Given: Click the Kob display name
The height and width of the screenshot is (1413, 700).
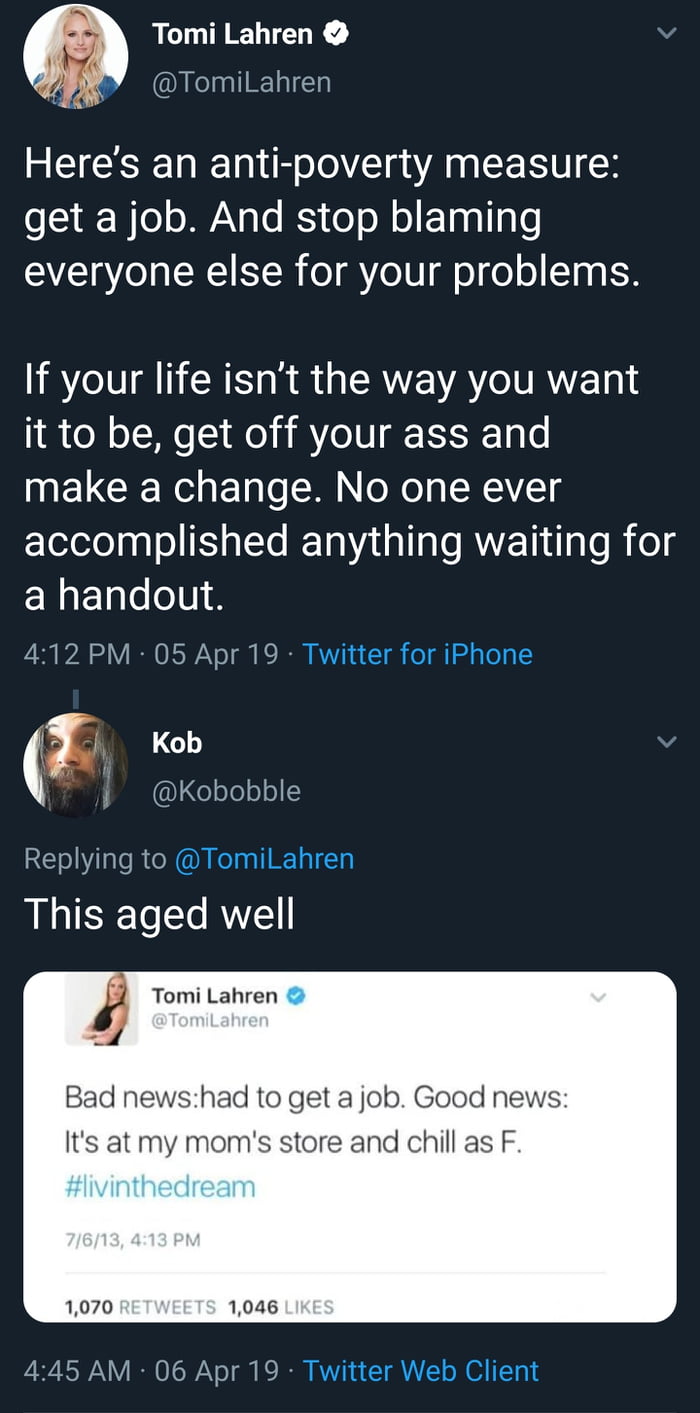Looking at the screenshot, I should (x=177, y=742).
